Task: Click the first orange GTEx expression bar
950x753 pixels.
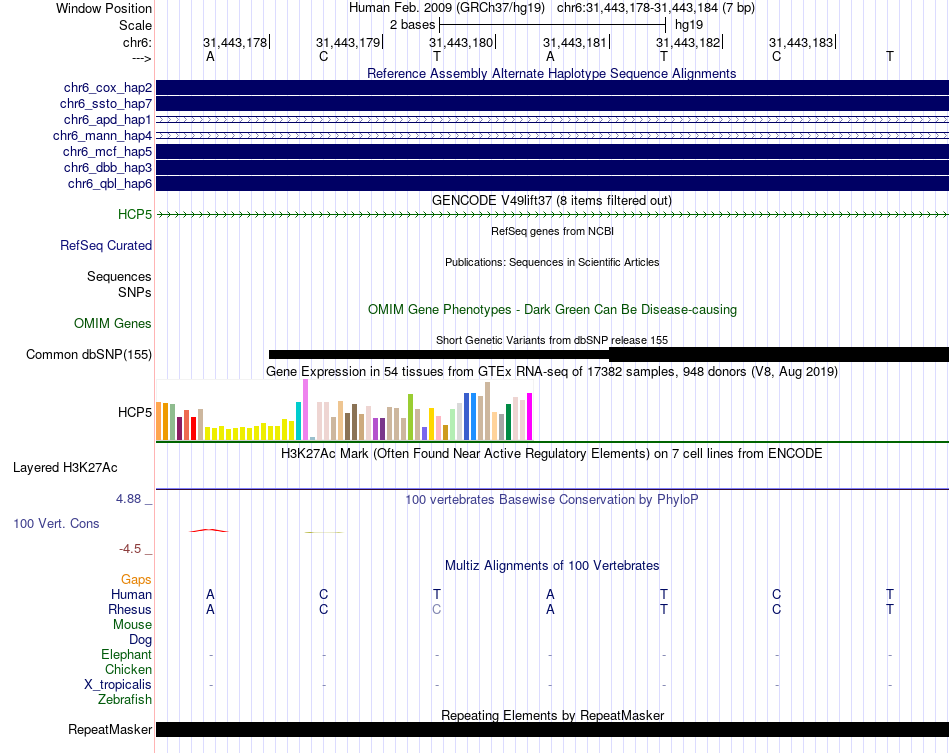Action: (x=159, y=421)
